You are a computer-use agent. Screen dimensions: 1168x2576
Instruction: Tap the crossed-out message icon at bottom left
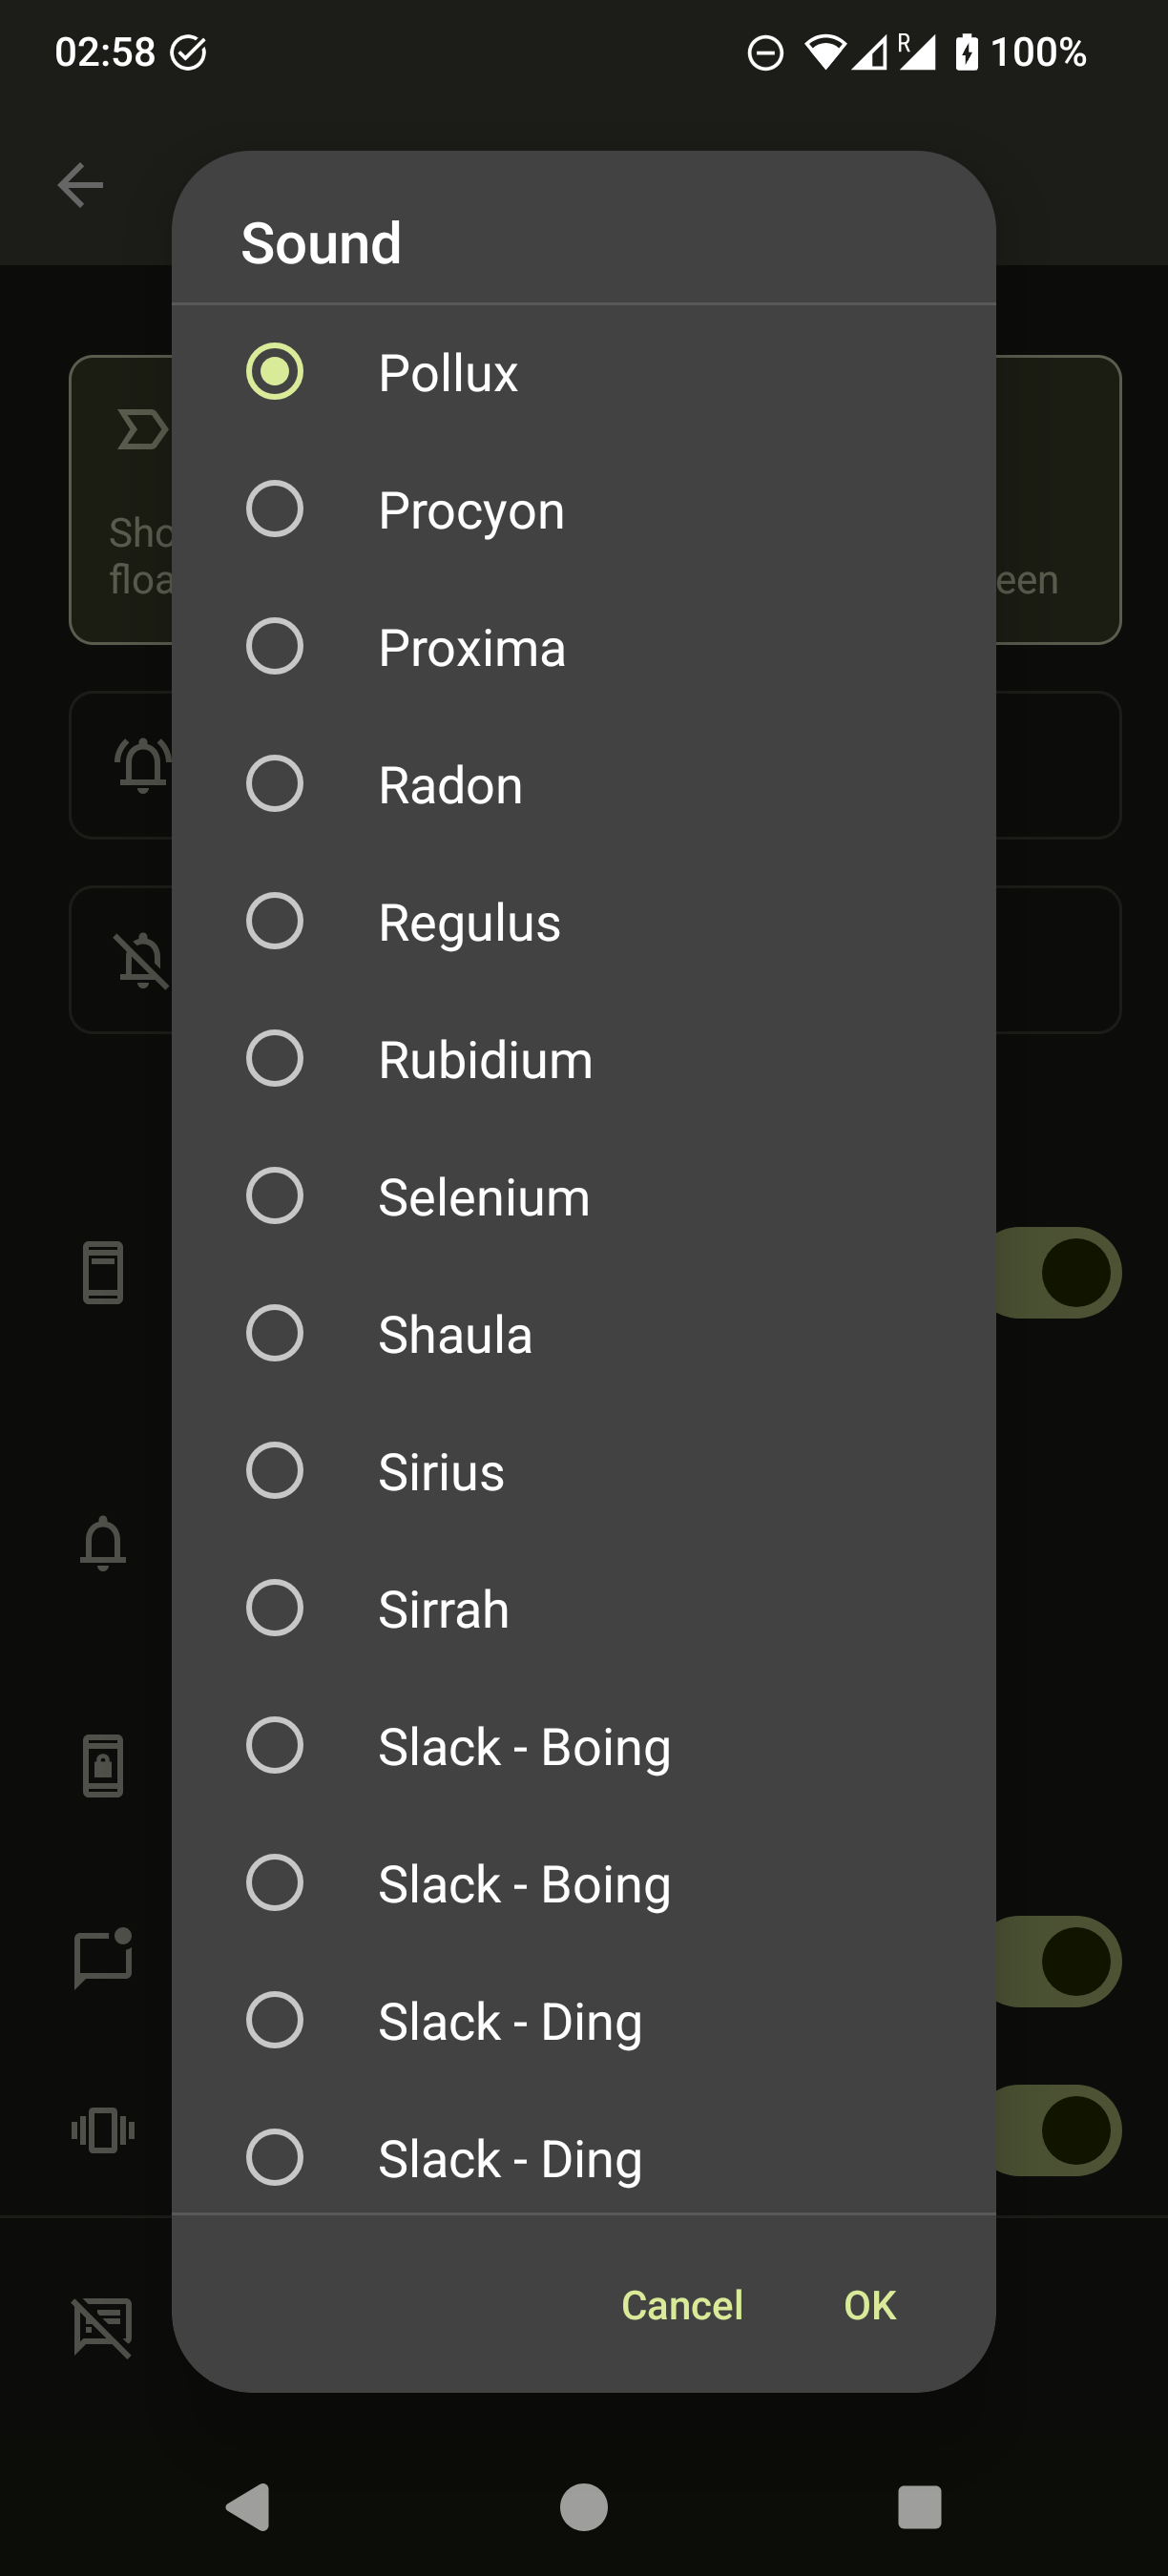(103, 2326)
